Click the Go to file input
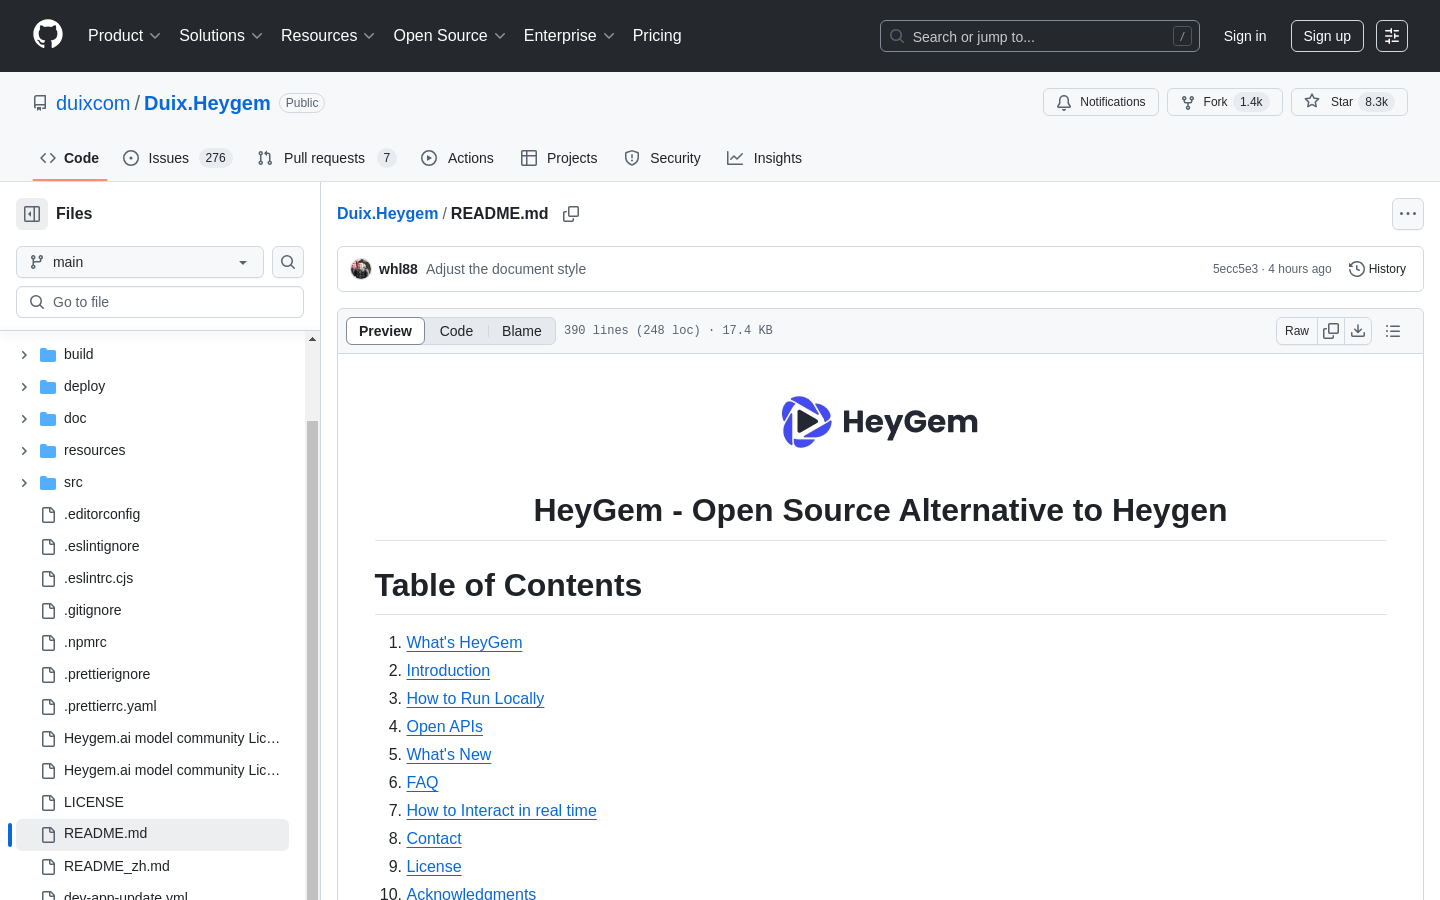 (160, 302)
